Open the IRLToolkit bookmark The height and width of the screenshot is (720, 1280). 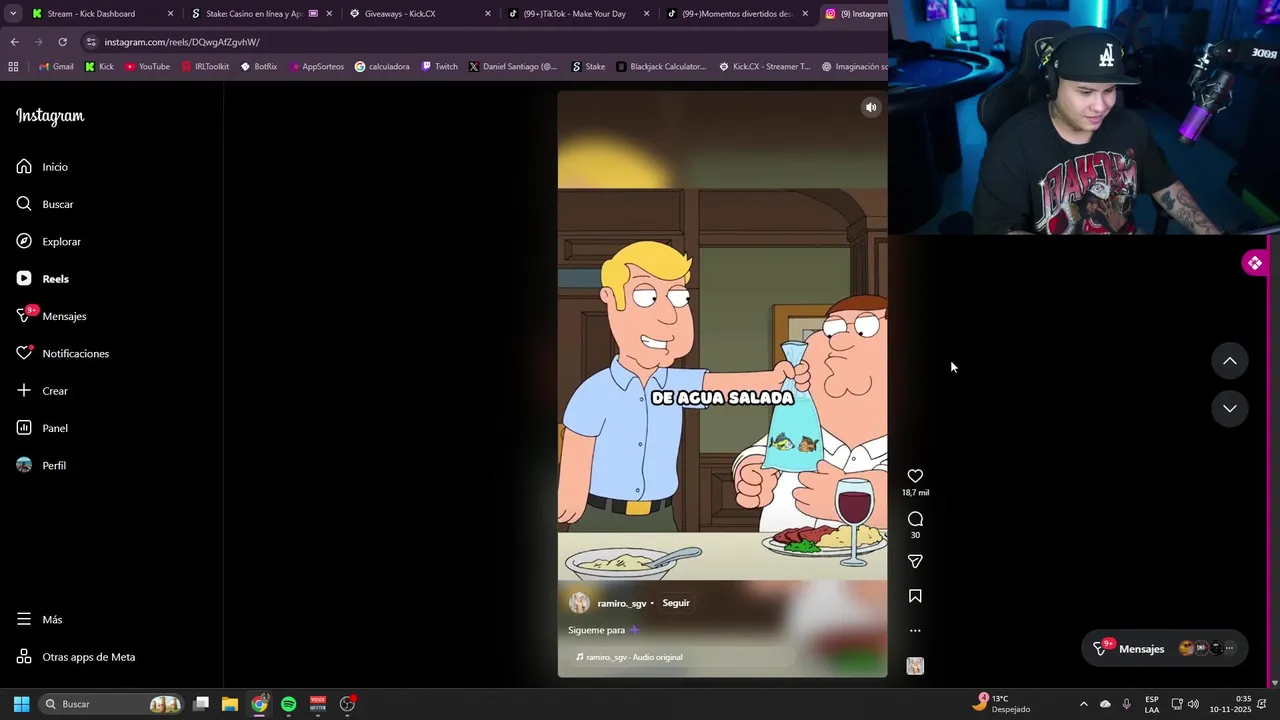[x=205, y=67]
